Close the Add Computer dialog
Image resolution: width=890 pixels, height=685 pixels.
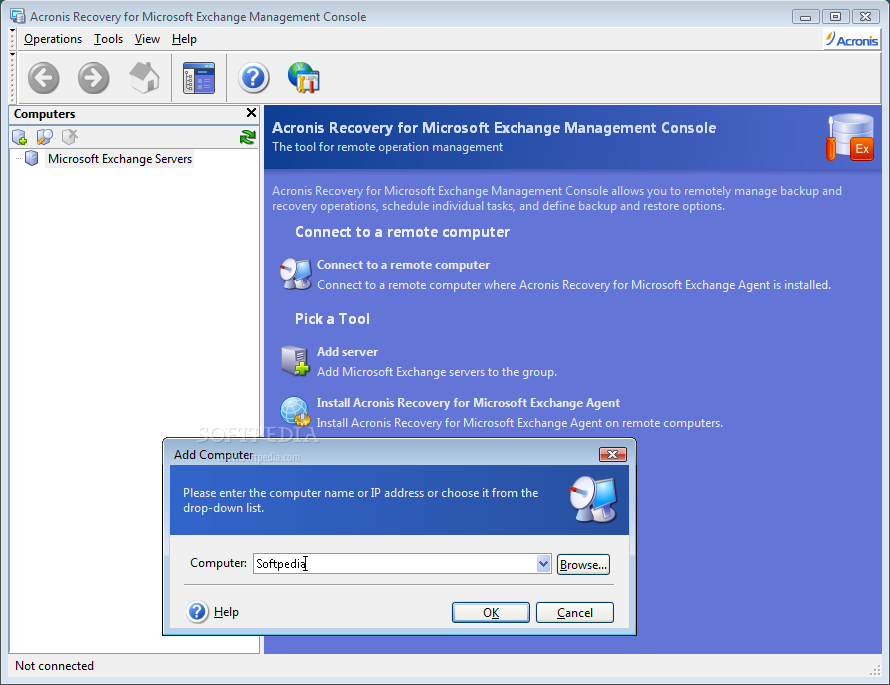point(612,455)
